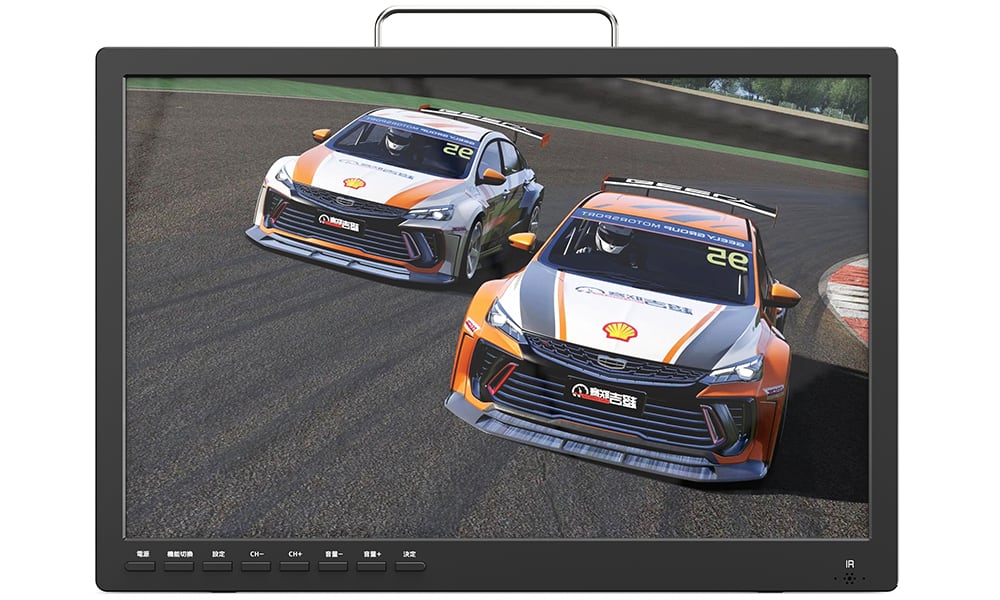Click the front car's license plate badge

[605, 395]
